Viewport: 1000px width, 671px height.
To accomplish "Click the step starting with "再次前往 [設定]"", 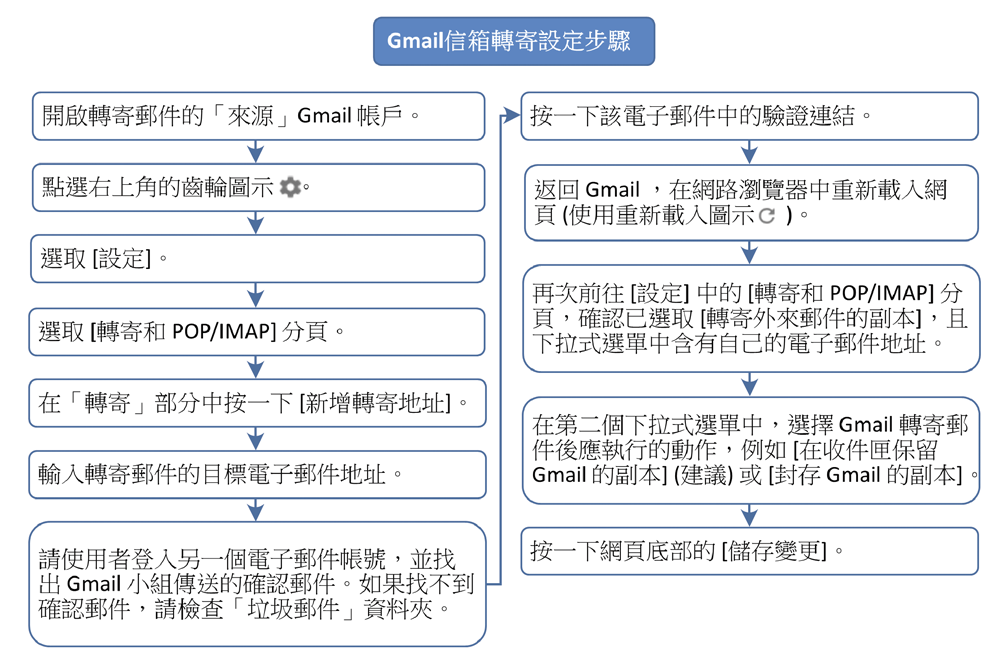I will (x=751, y=318).
